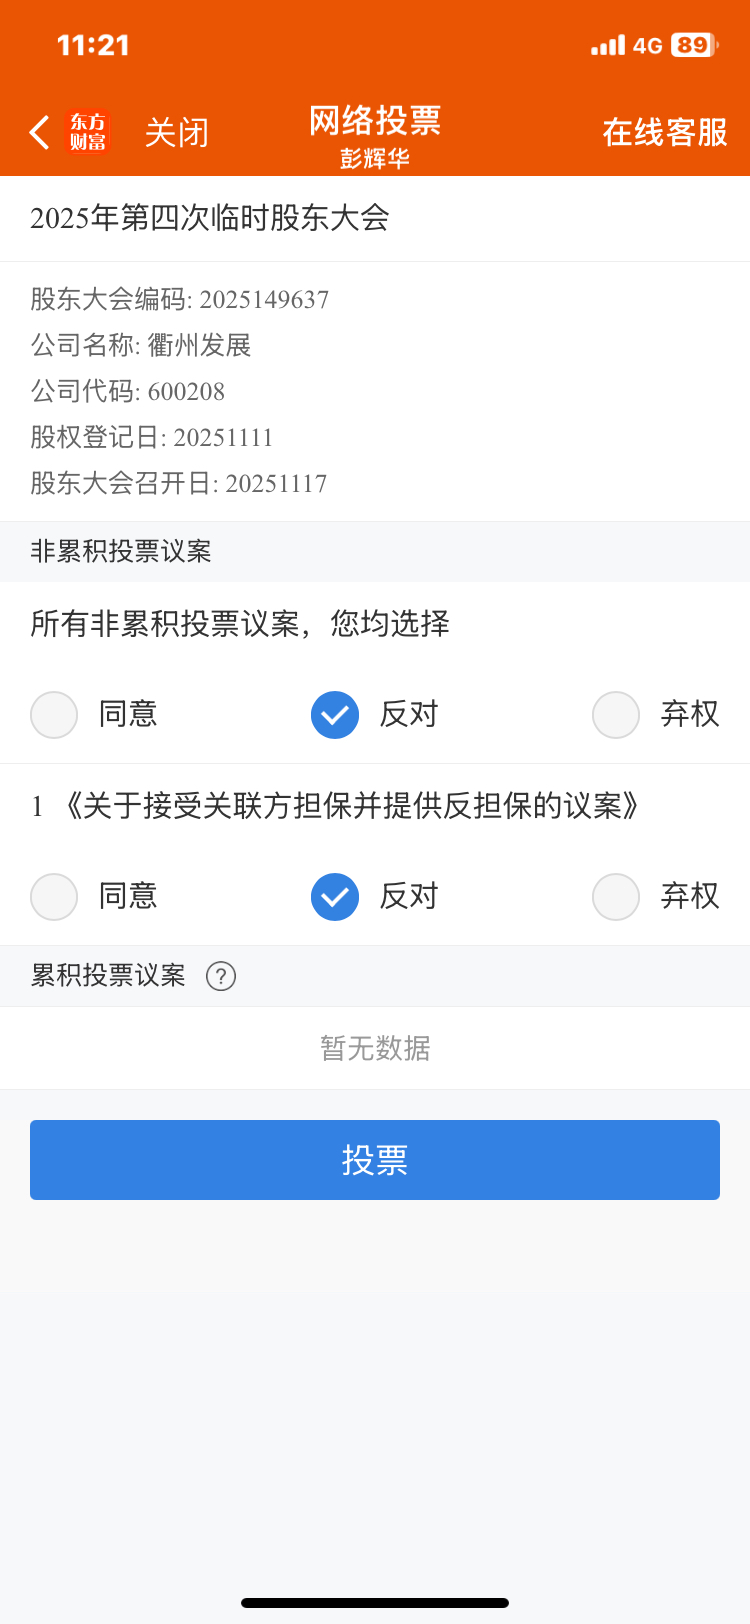Tap the 暂无数据 placeholder text

375,1048
